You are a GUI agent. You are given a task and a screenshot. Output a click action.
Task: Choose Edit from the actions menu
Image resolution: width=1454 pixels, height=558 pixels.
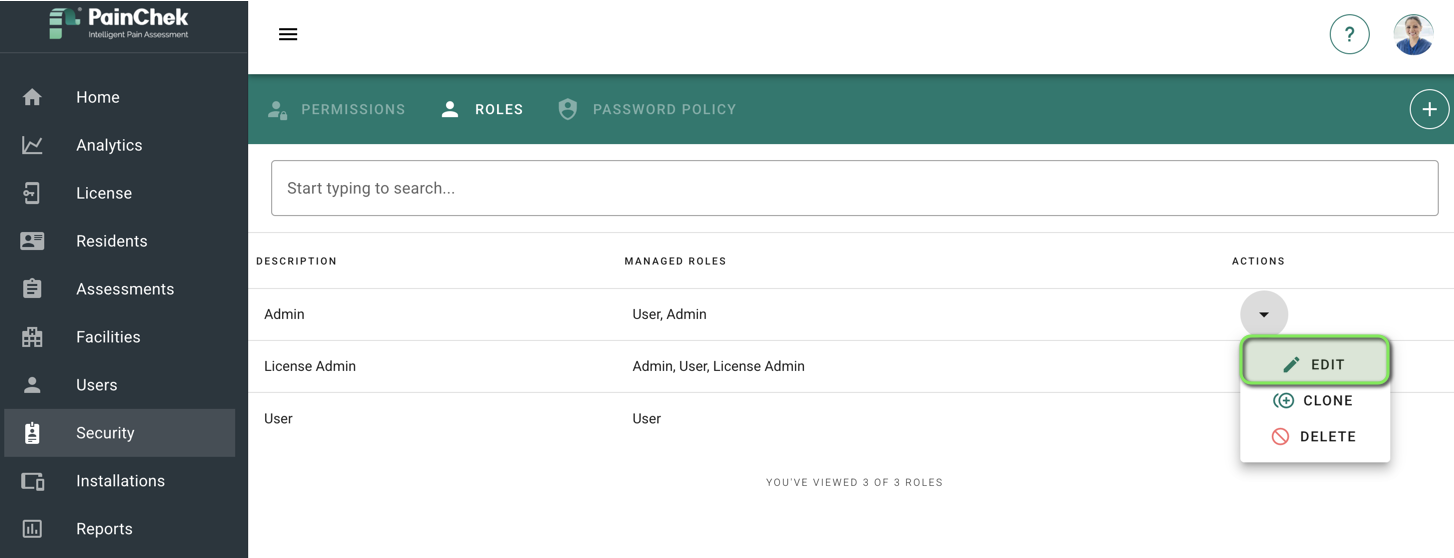(1315, 365)
